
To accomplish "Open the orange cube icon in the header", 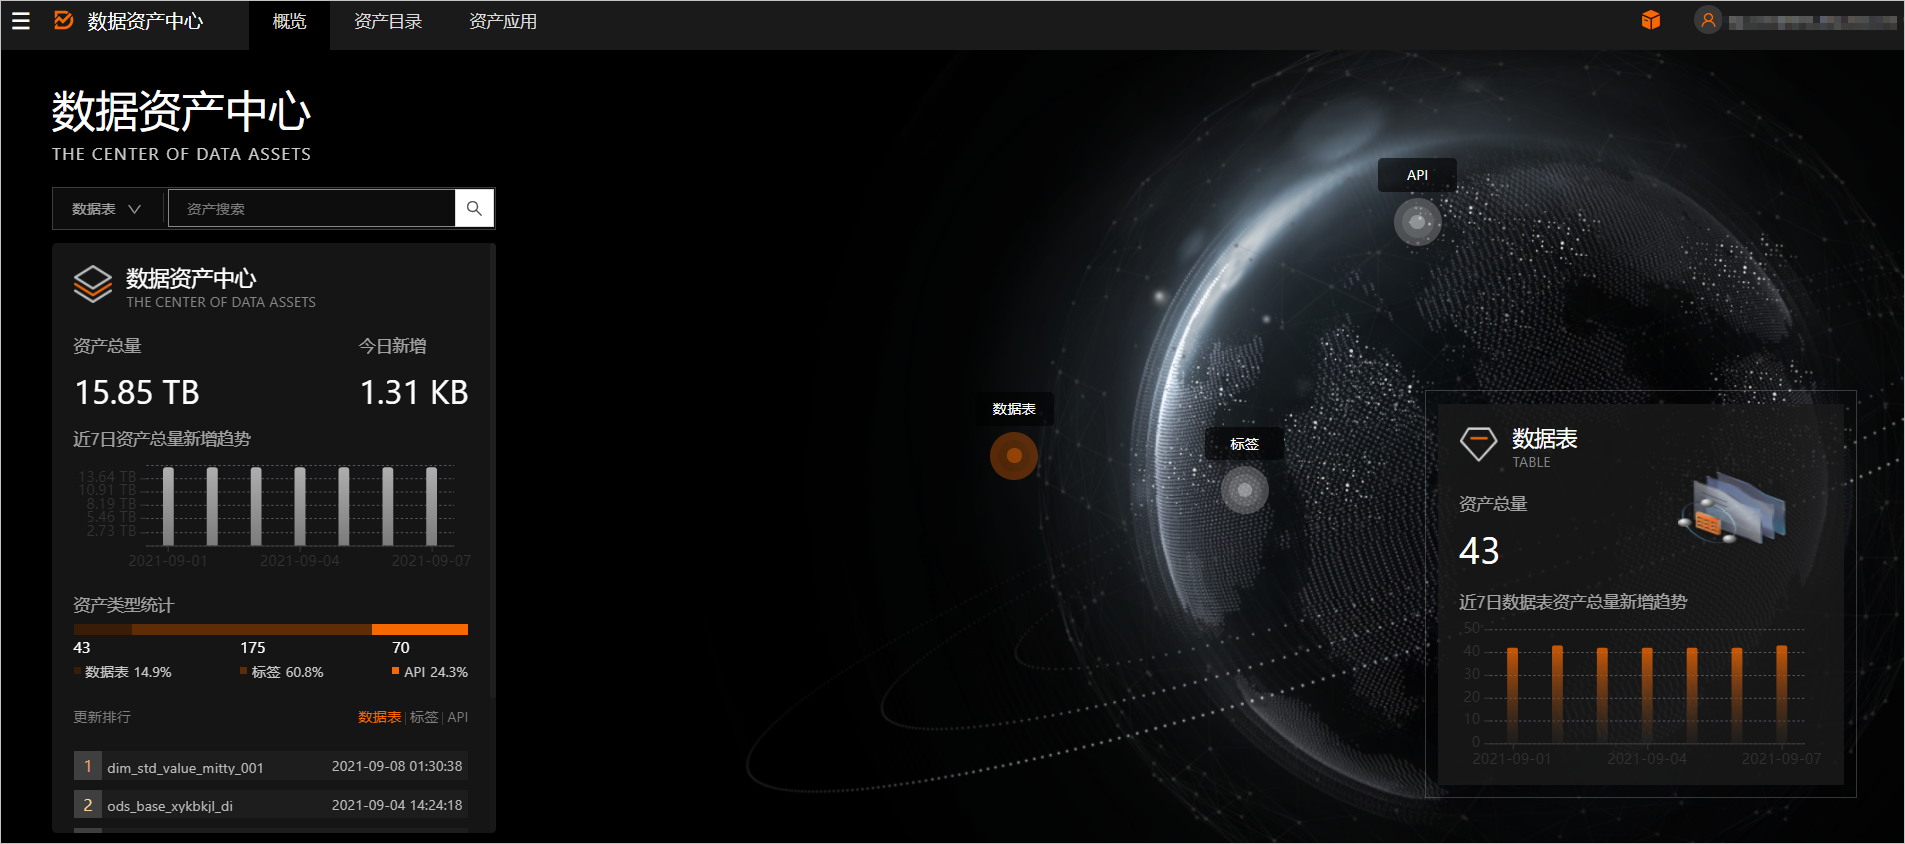I will pyautogui.click(x=1651, y=20).
